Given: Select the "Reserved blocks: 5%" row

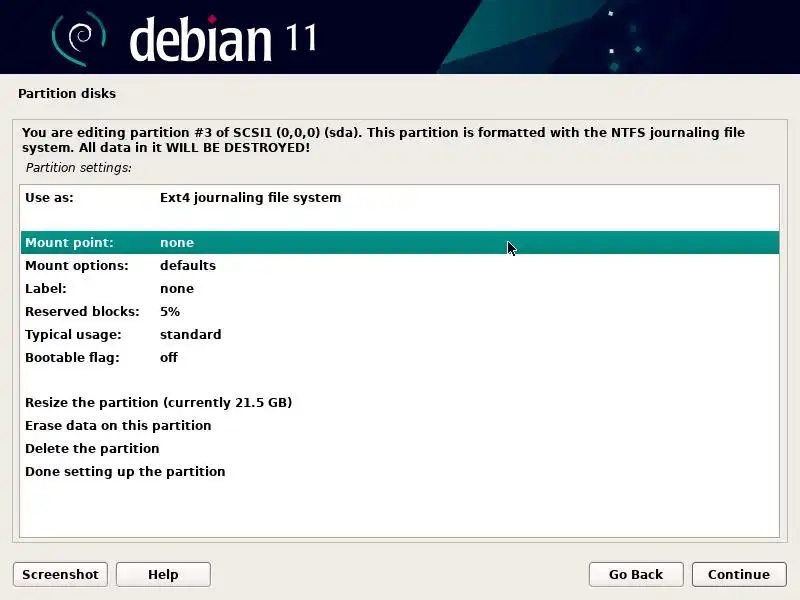Looking at the screenshot, I should pyautogui.click(x=399, y=311).
